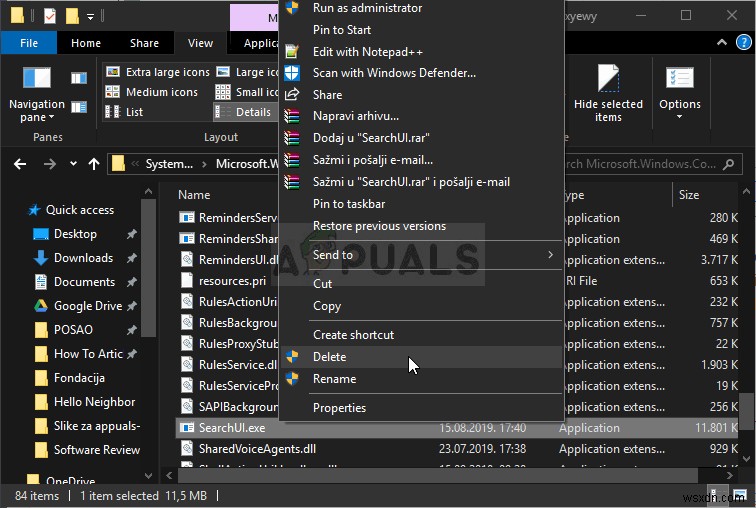
Task: Open recent locations dropdown arrow
Action: 73,164
